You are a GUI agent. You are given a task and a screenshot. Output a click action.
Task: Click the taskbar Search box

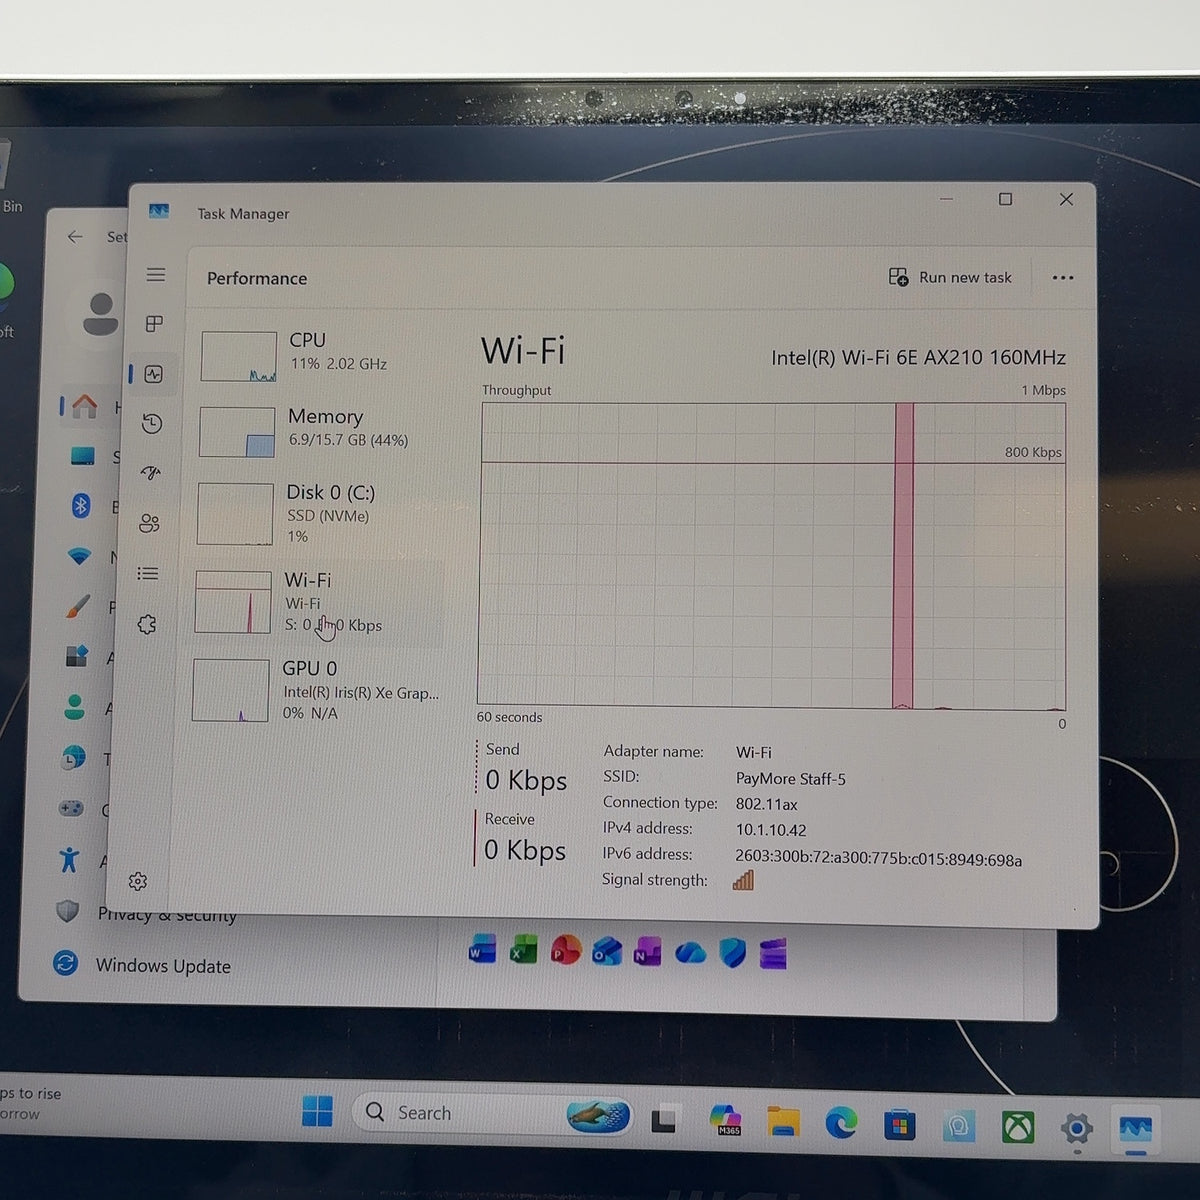coord(492,1113)
